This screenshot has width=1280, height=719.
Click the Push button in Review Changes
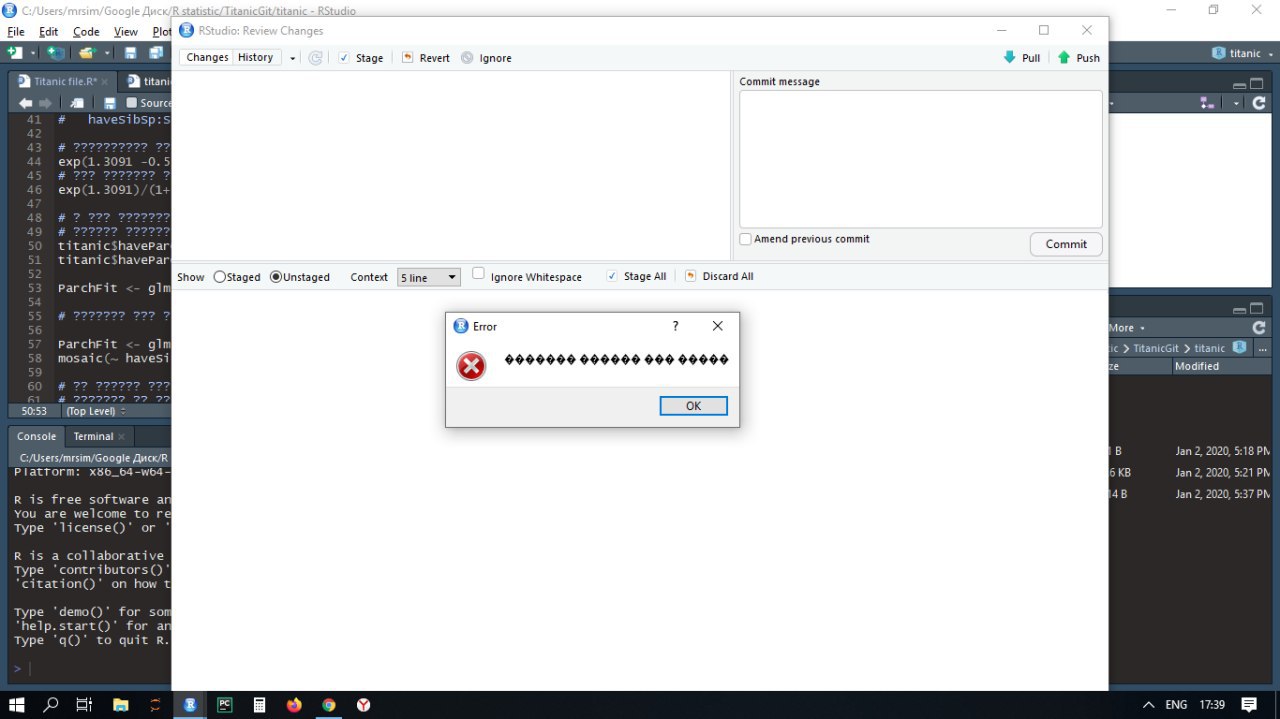coord(1079,58)
